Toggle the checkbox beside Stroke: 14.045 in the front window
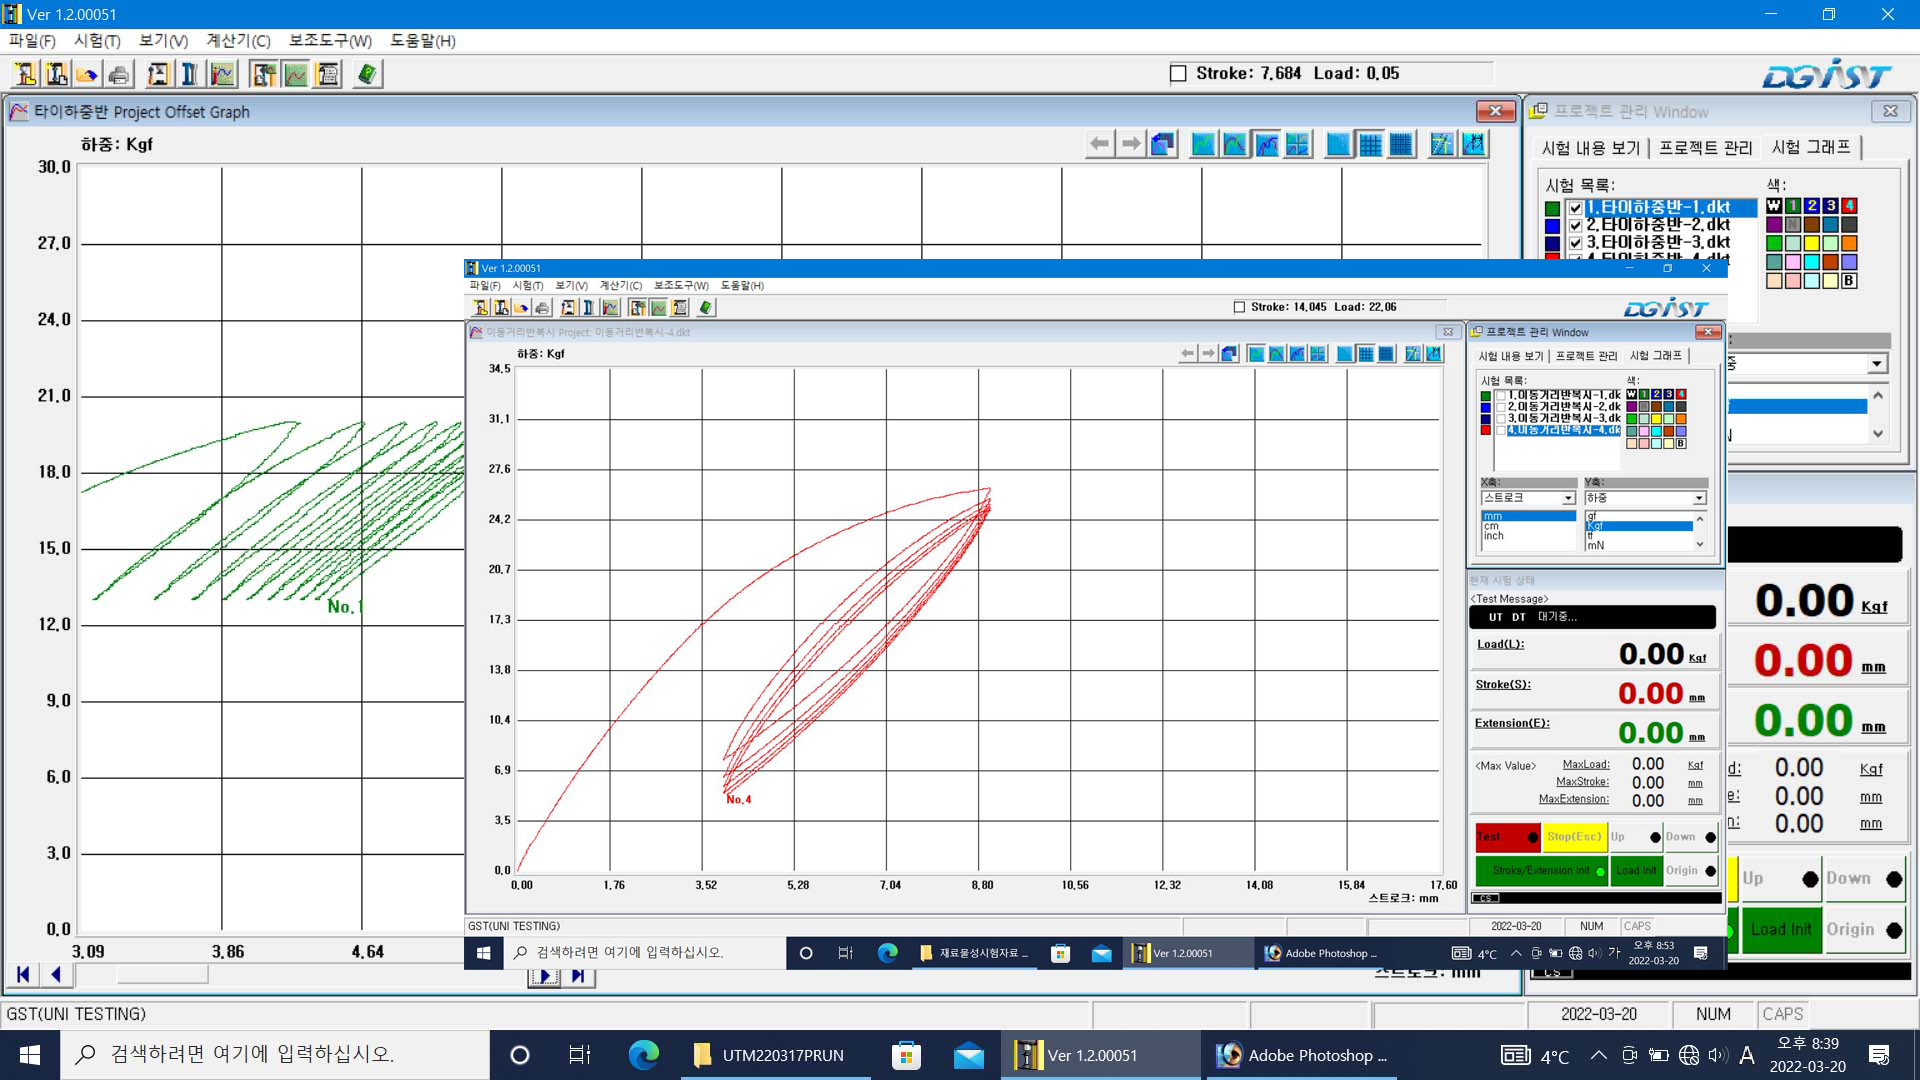Screen dimensions: 1920x1080 click(1239, 307)
